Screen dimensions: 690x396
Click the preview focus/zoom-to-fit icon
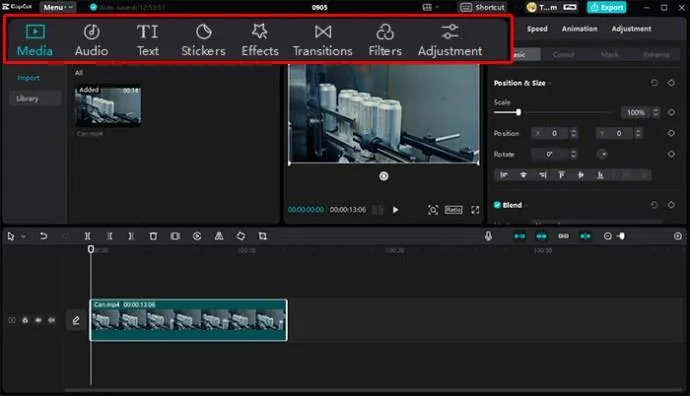(x=433, y=210)
